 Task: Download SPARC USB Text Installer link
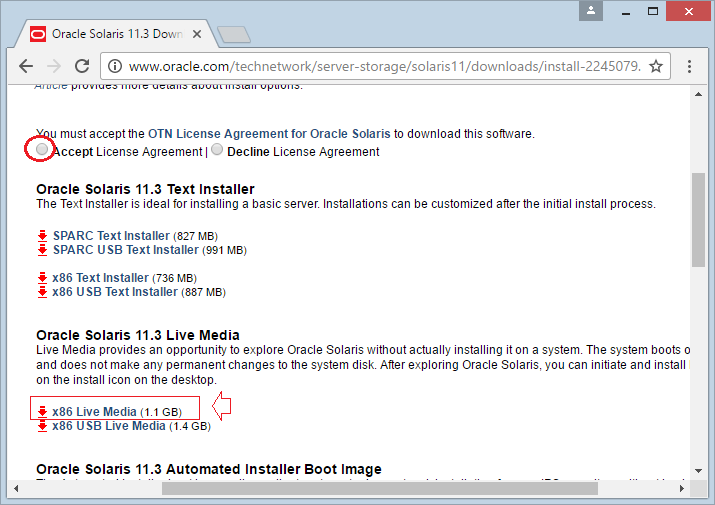(x=126, y=250)
